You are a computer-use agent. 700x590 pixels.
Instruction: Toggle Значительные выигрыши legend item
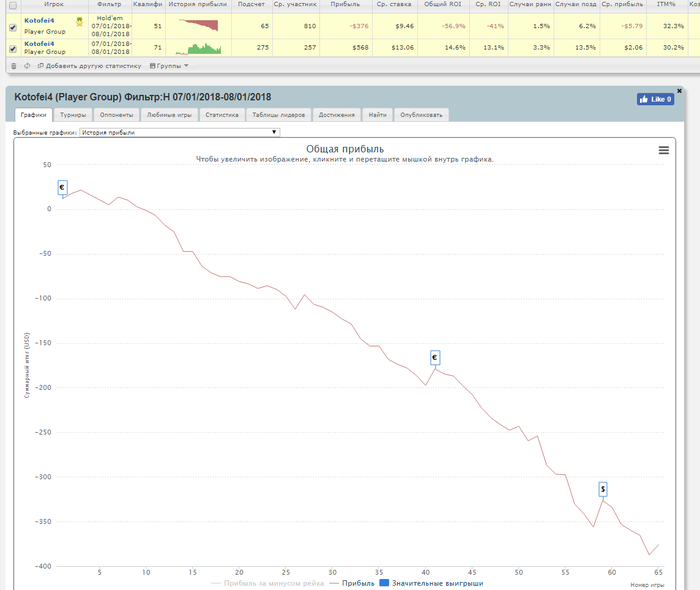(432, 583)
